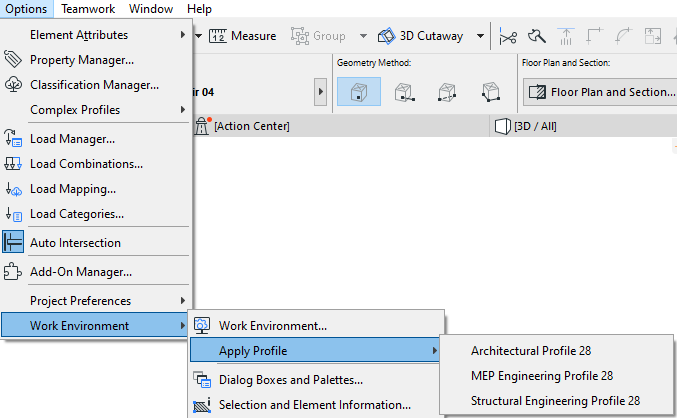Open the Group dropdown arrow
The width and height of the screenshot is (677, 418).
(364, 36)
